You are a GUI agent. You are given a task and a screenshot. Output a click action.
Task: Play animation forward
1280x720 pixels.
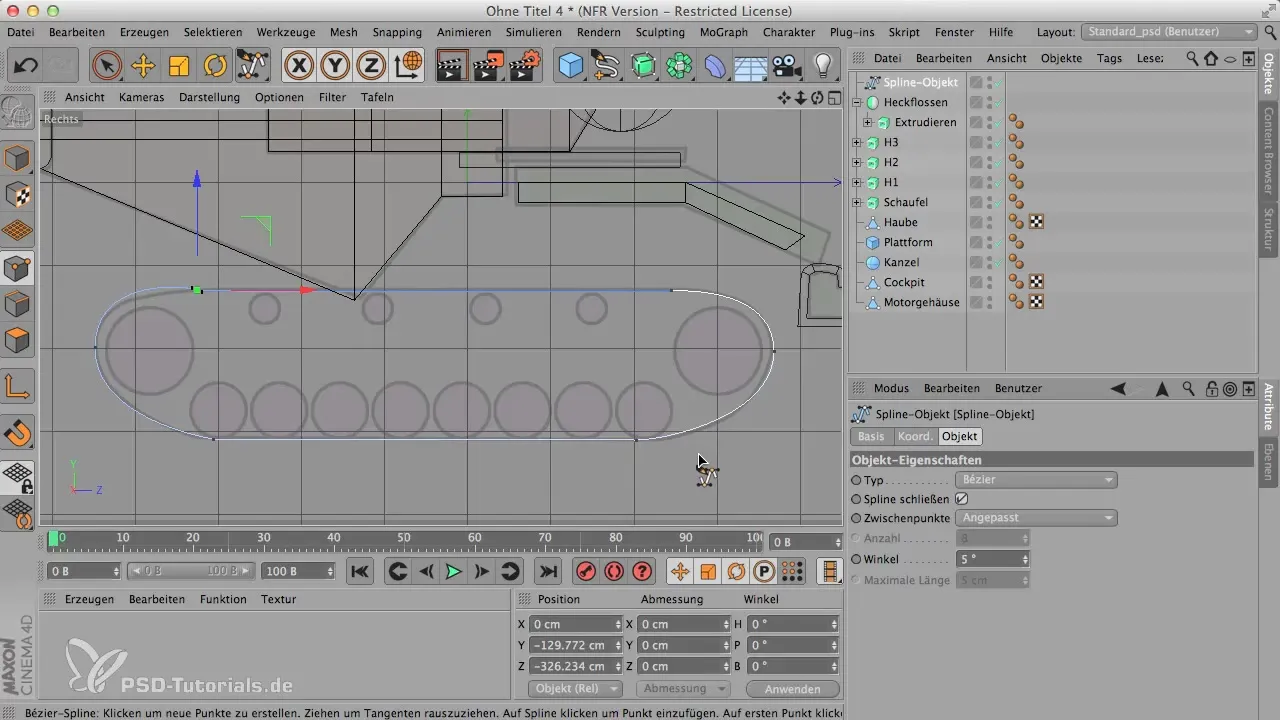coord(453,571)
